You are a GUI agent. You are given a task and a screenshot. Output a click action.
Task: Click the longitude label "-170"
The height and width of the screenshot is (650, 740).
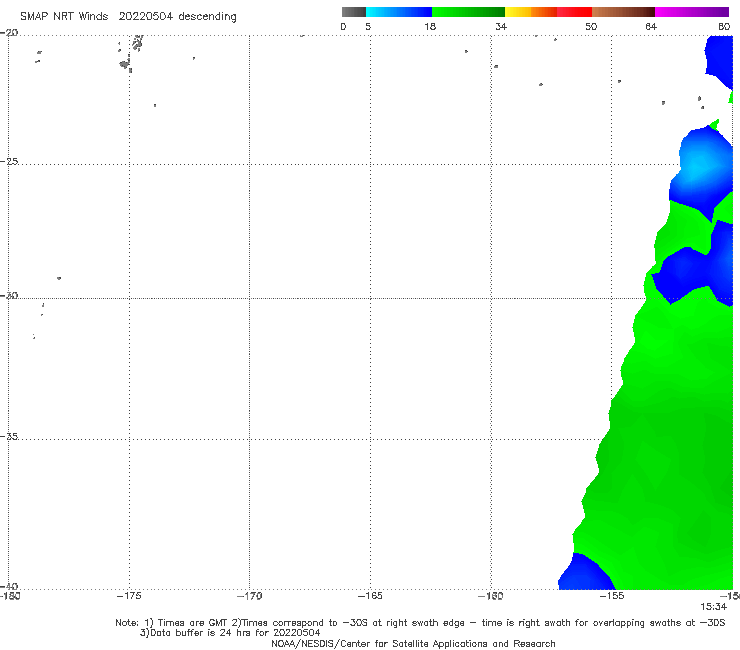tap(250, 596)
